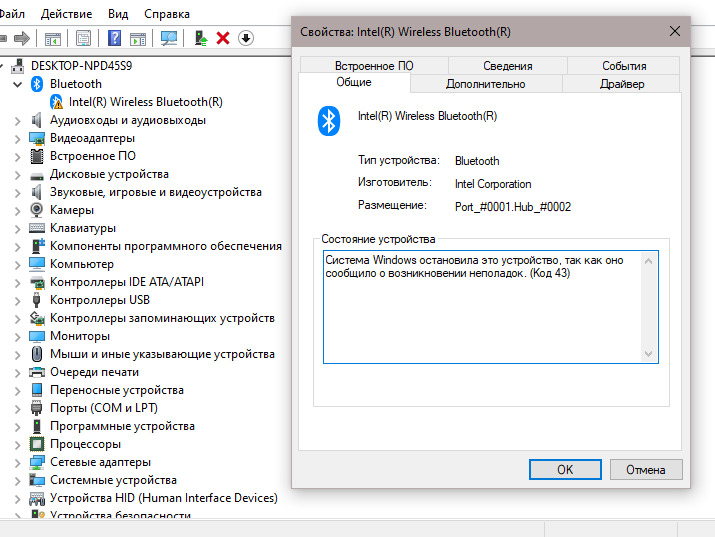Switch to the Встроенное ПО tab
The height and width of the screenshot is (537, 715).
coord(374,66)
